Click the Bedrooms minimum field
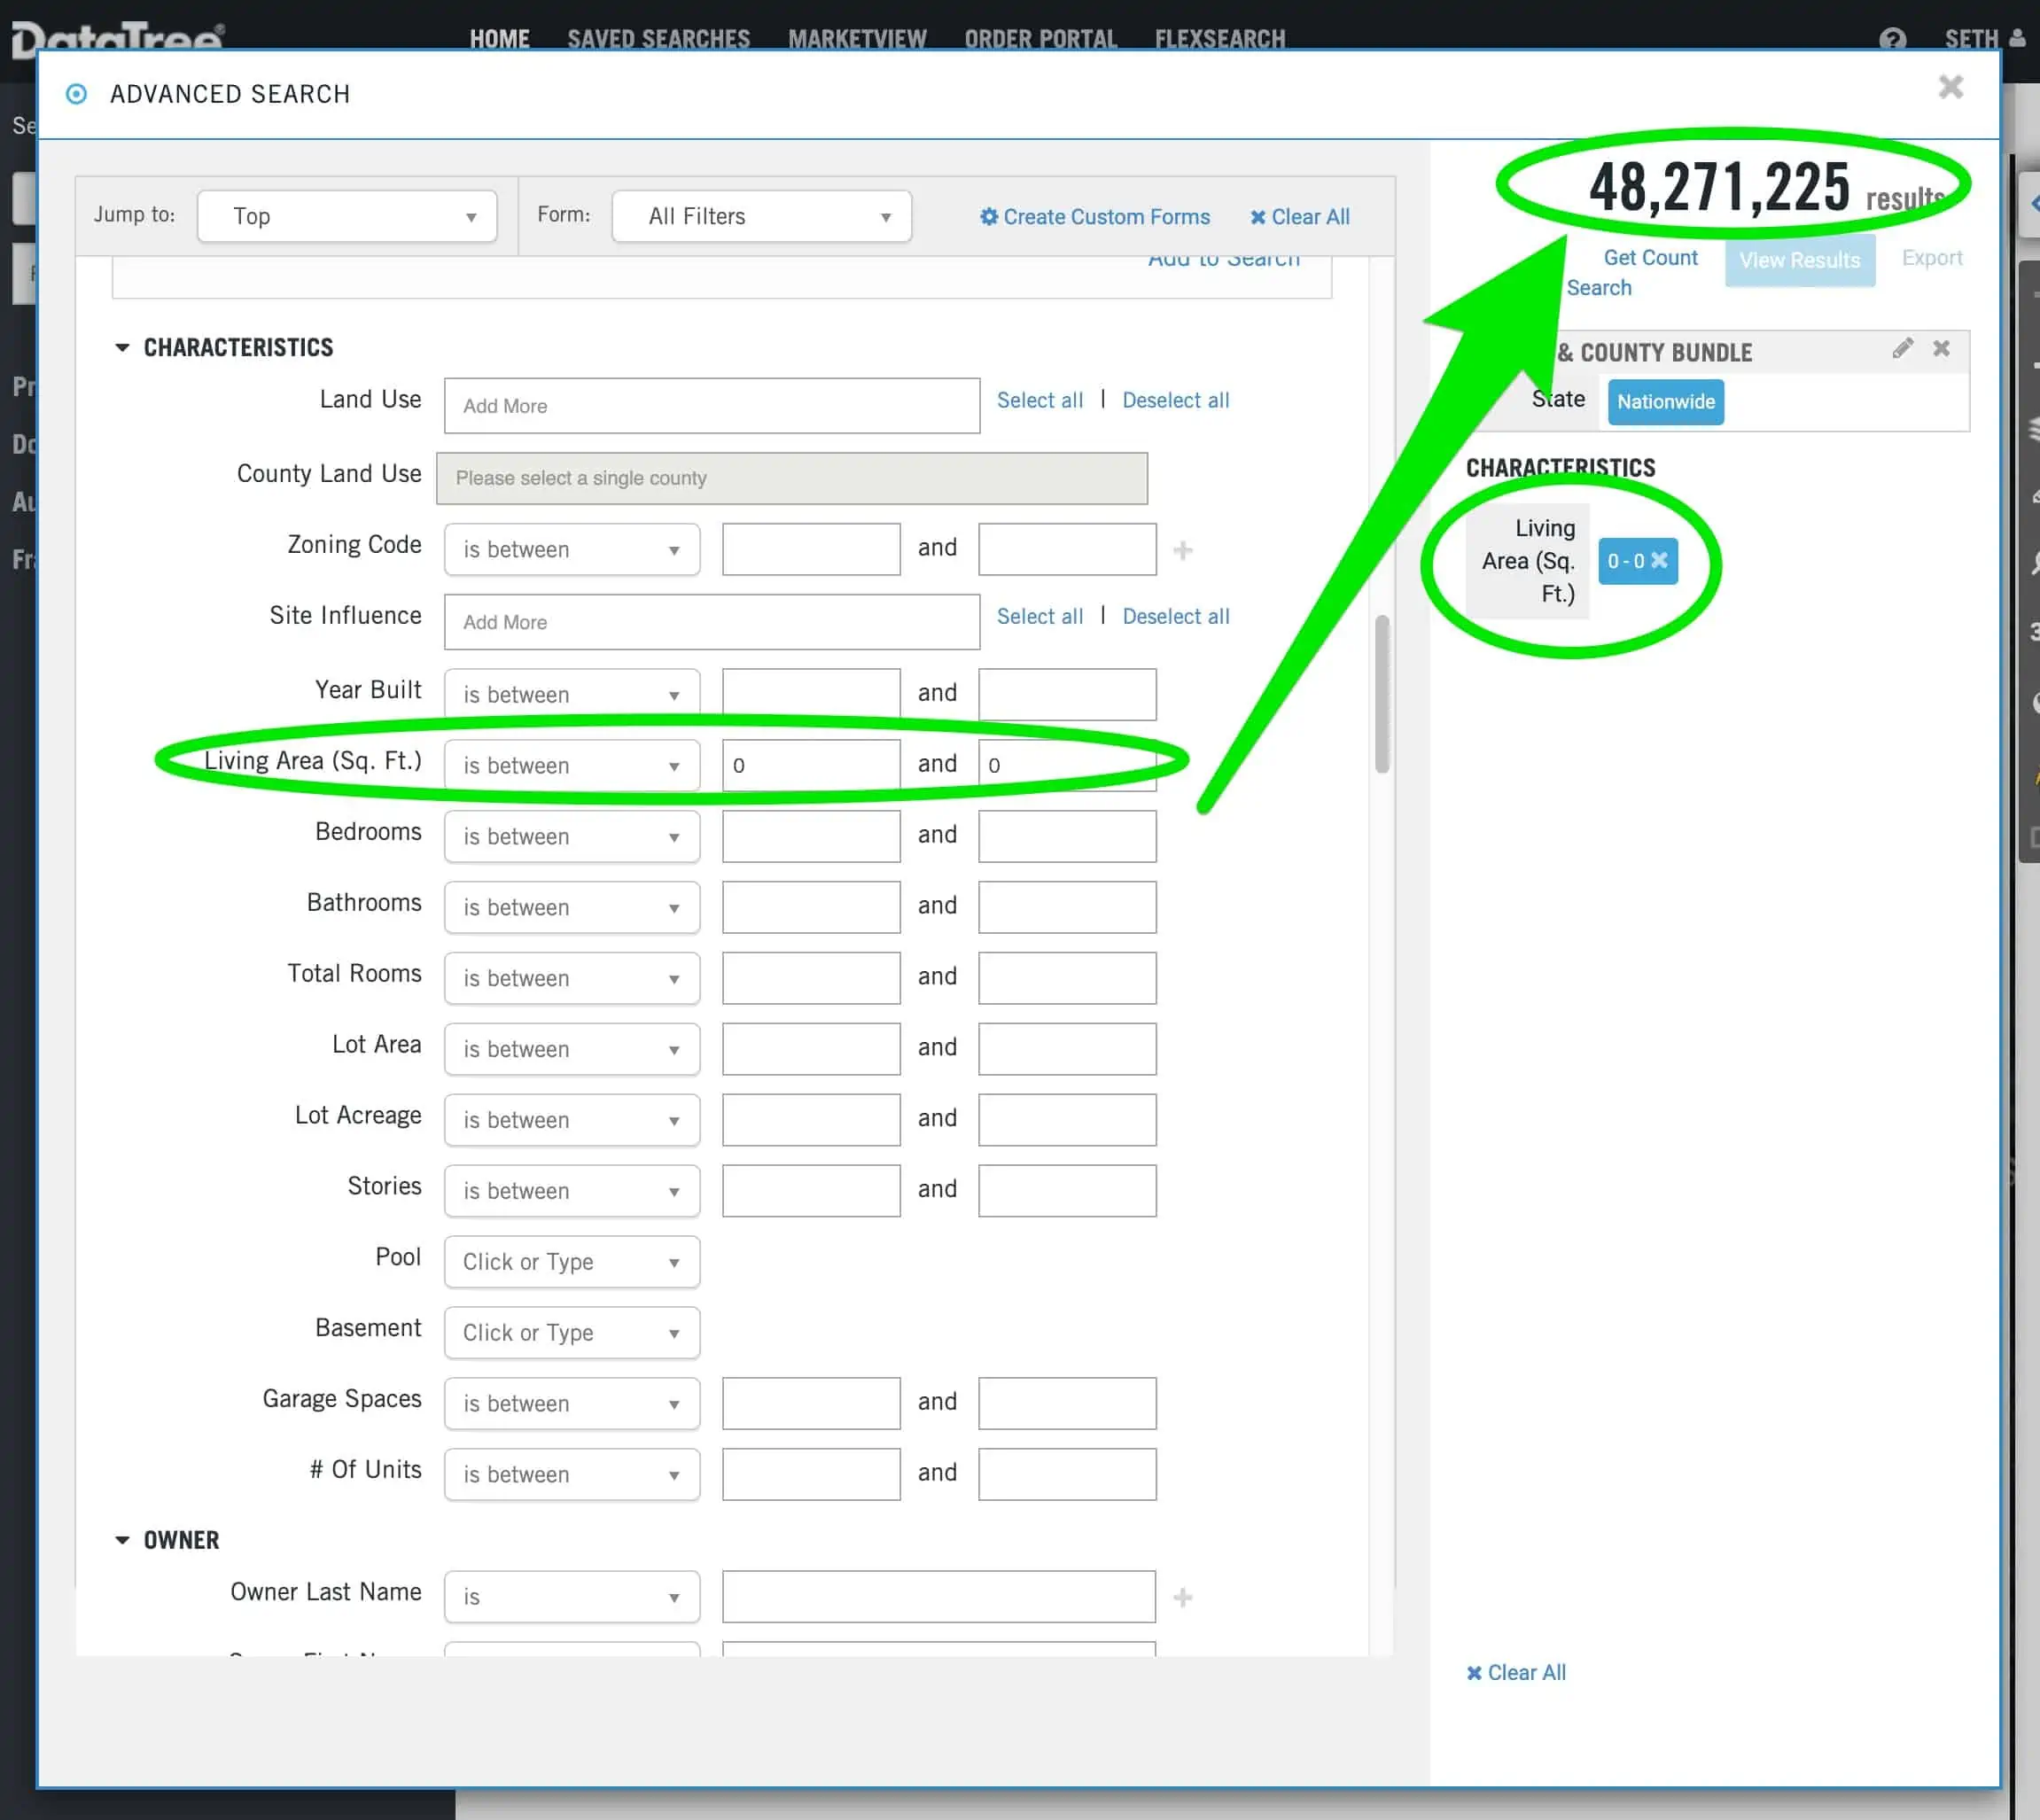 [x=811, y=836]
